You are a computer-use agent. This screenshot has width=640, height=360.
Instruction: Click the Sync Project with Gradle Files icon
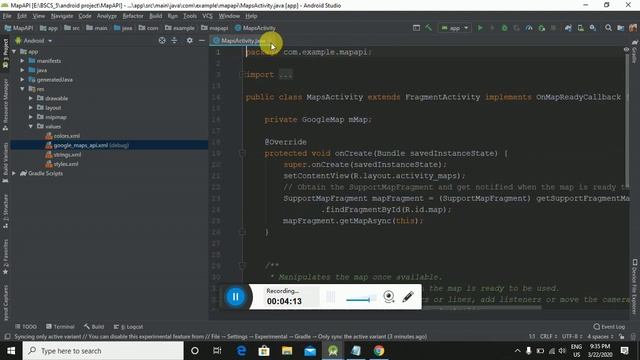[568, 28]
